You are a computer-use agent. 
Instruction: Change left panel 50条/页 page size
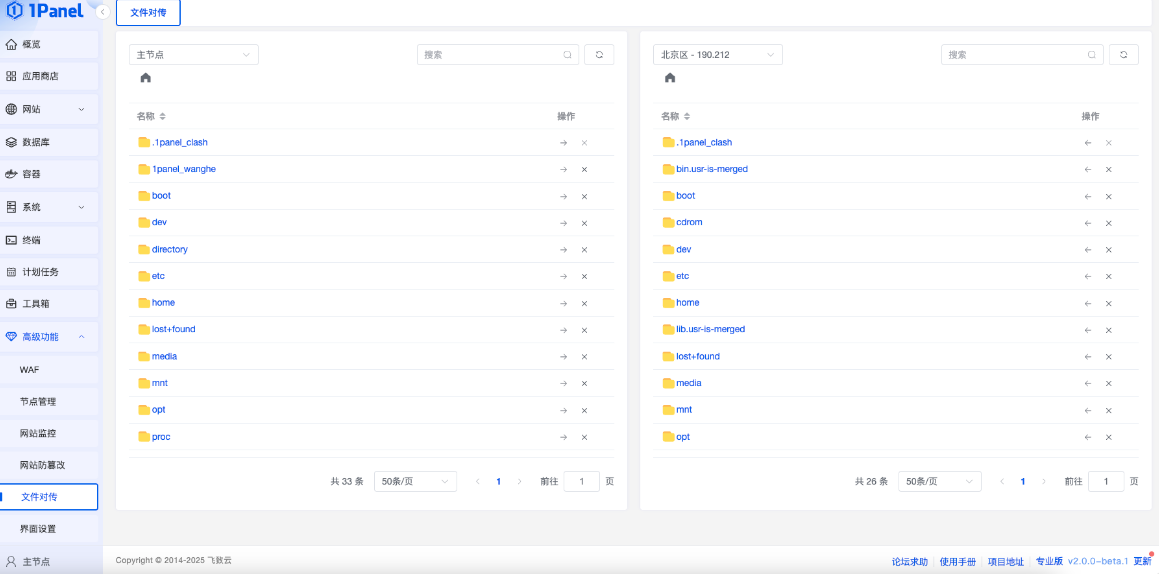pyautogui.click(x=415, y=482)
